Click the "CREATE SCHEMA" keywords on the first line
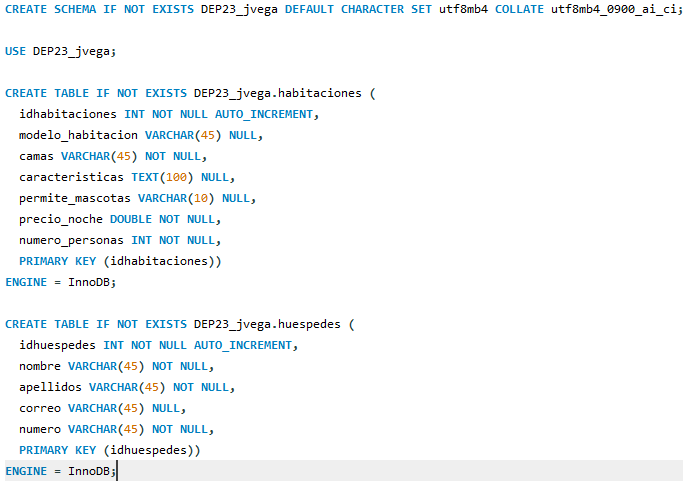 click(50, 9)
